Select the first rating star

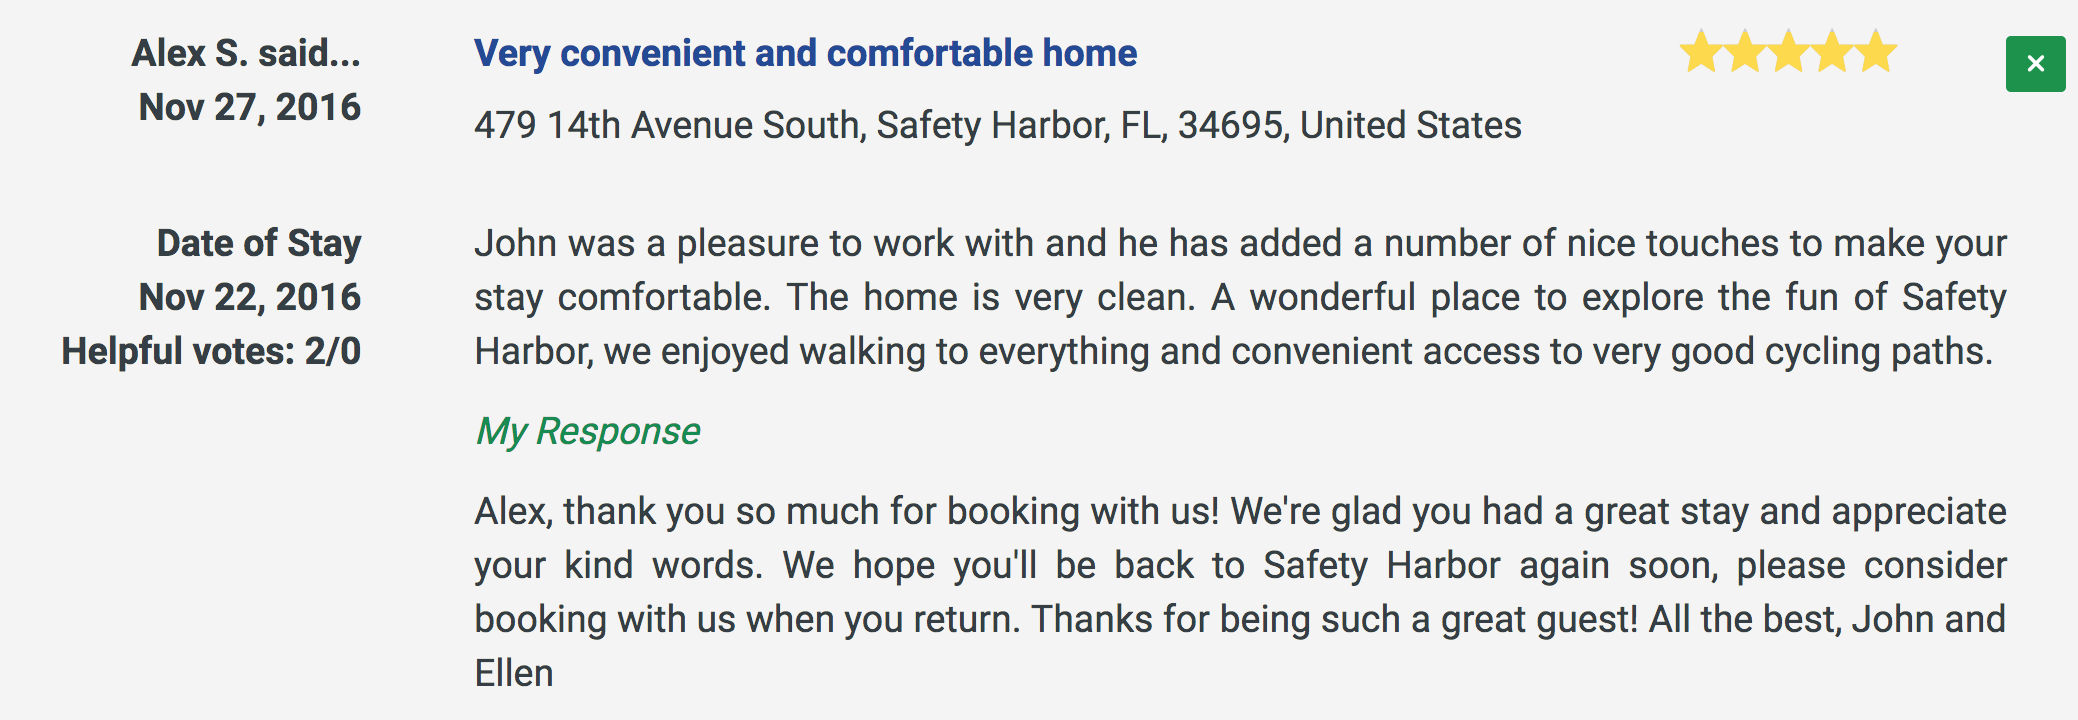(1700, 51)
